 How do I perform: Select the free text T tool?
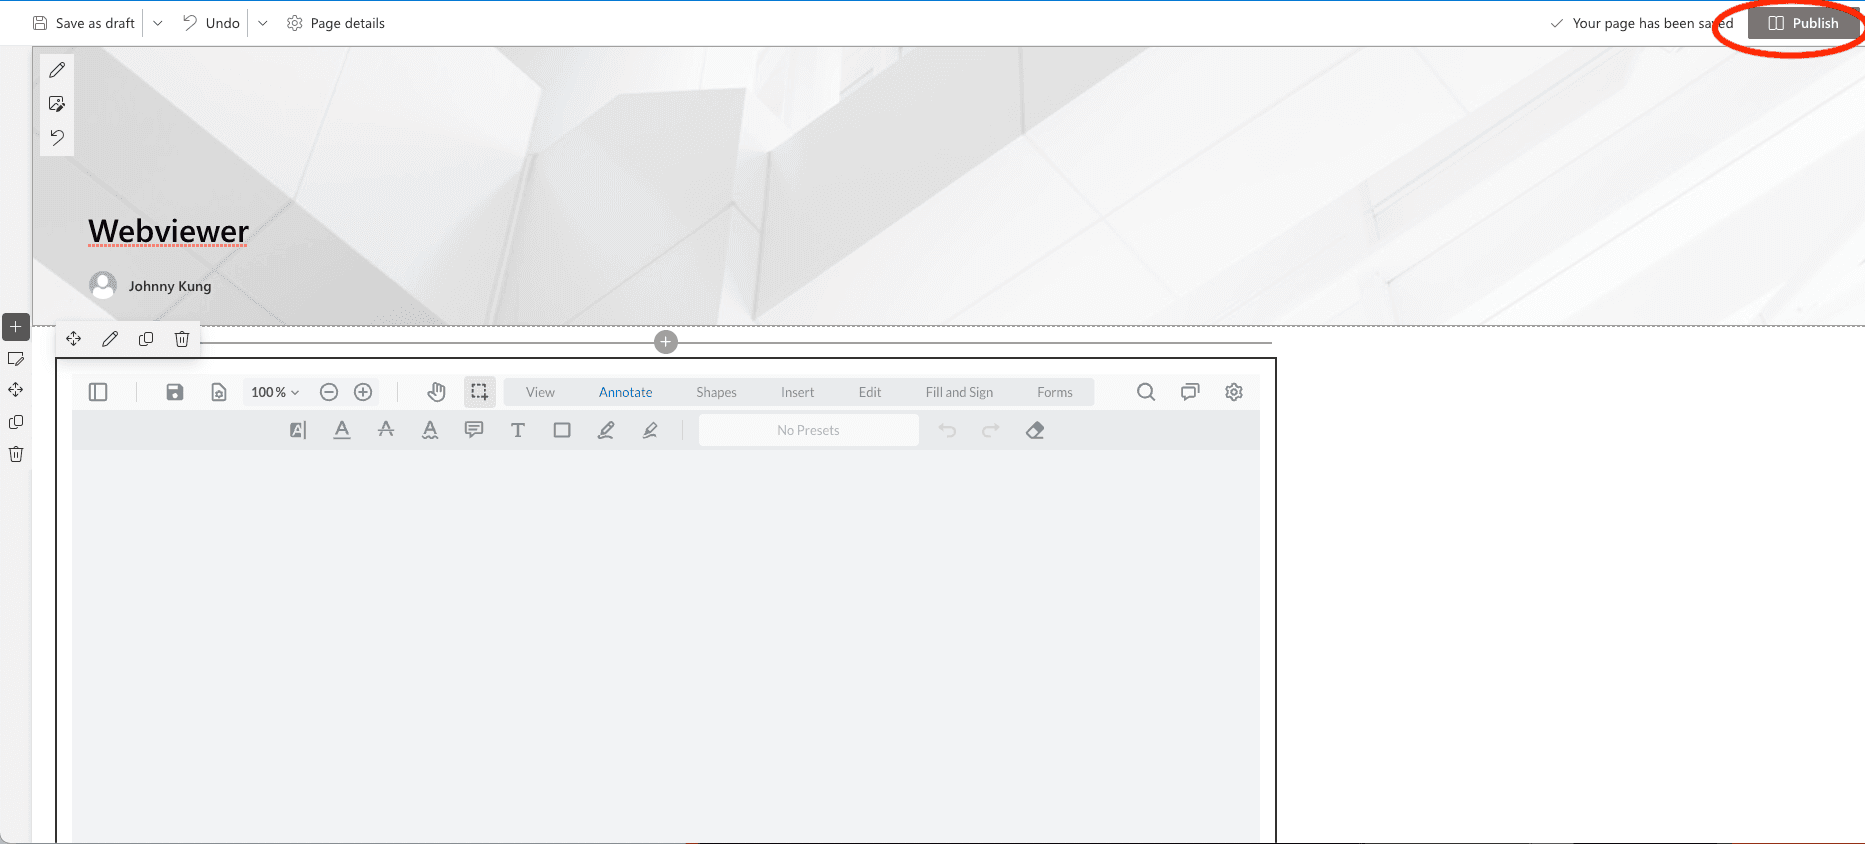coord(518,430)
